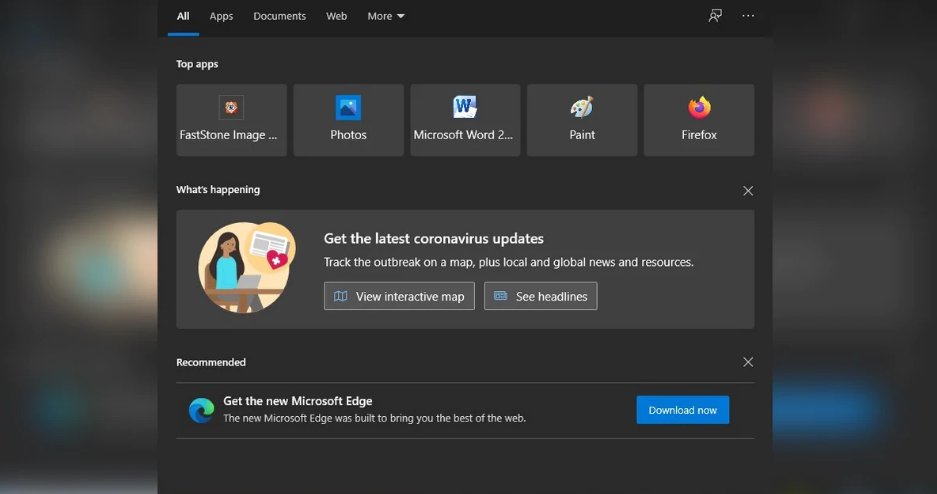Click the Download now button

682,410
